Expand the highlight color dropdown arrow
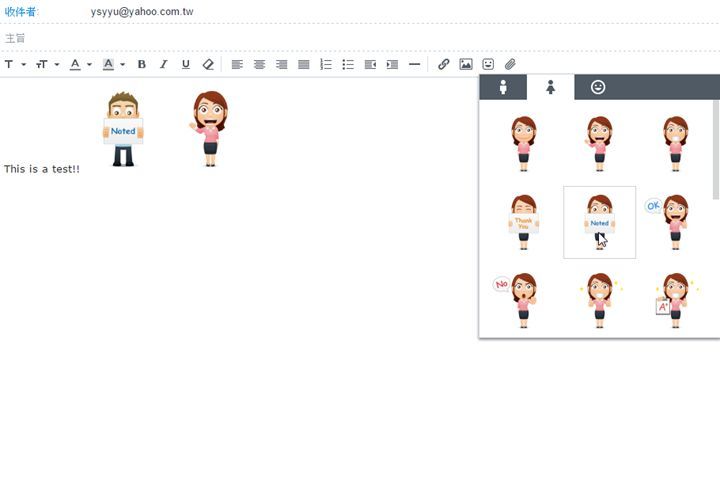This screenshot has height=490, width=720. [123, 64]
